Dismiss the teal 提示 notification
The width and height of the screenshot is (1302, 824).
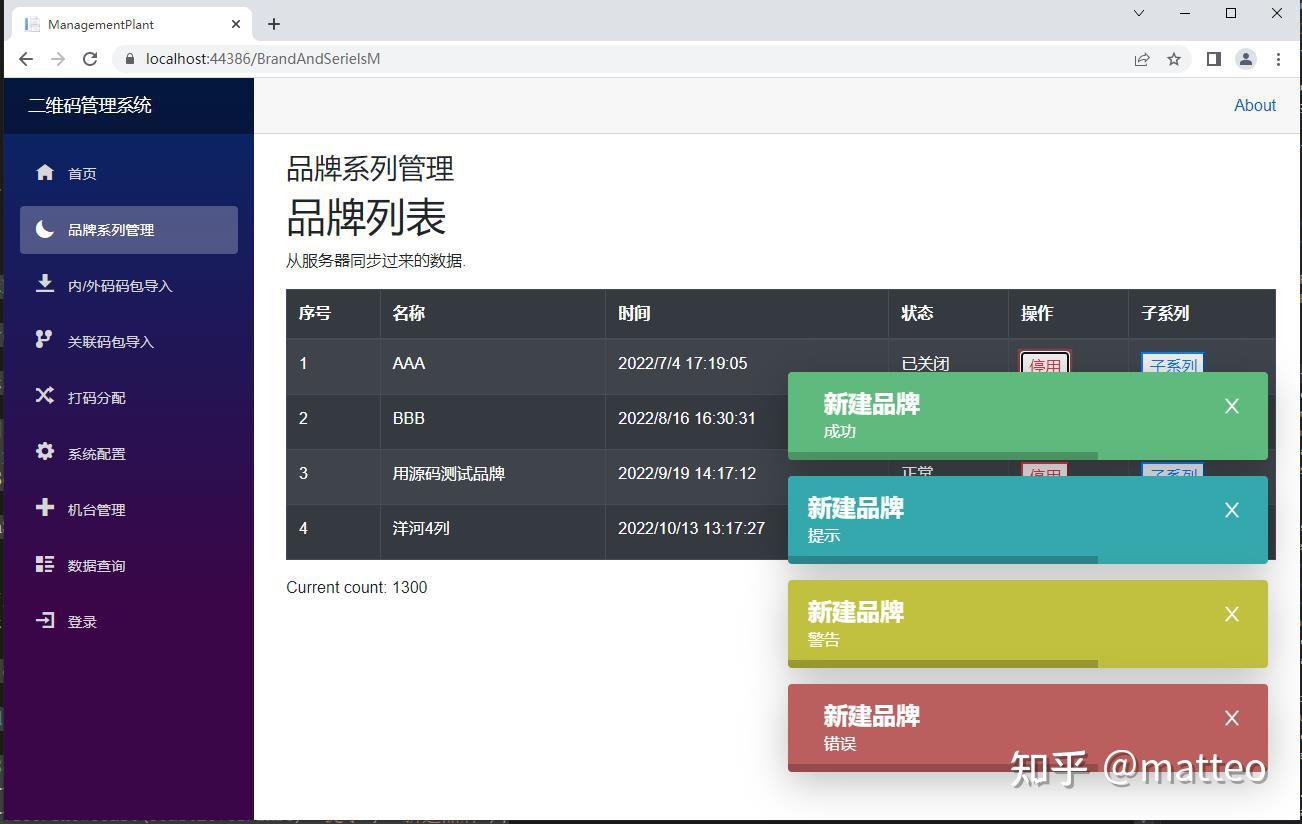pos(1232,510)
